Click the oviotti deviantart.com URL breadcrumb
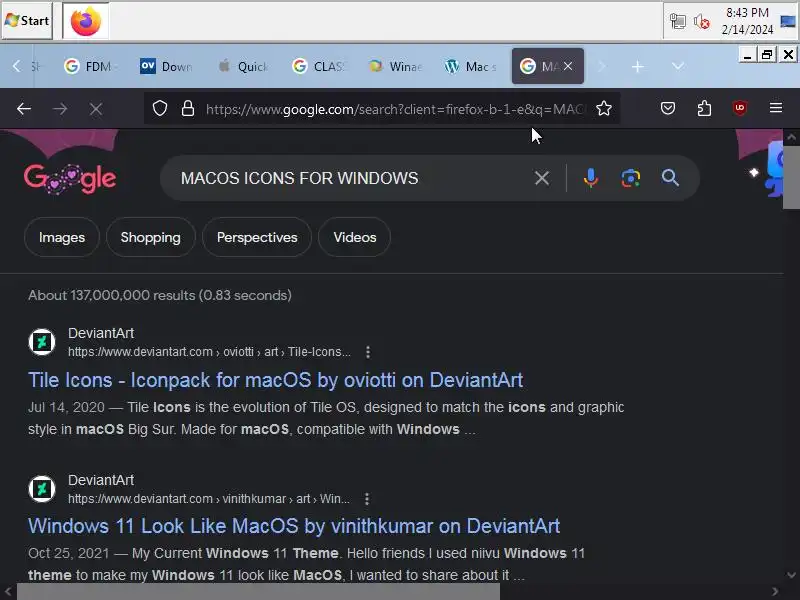 [209, 352]
